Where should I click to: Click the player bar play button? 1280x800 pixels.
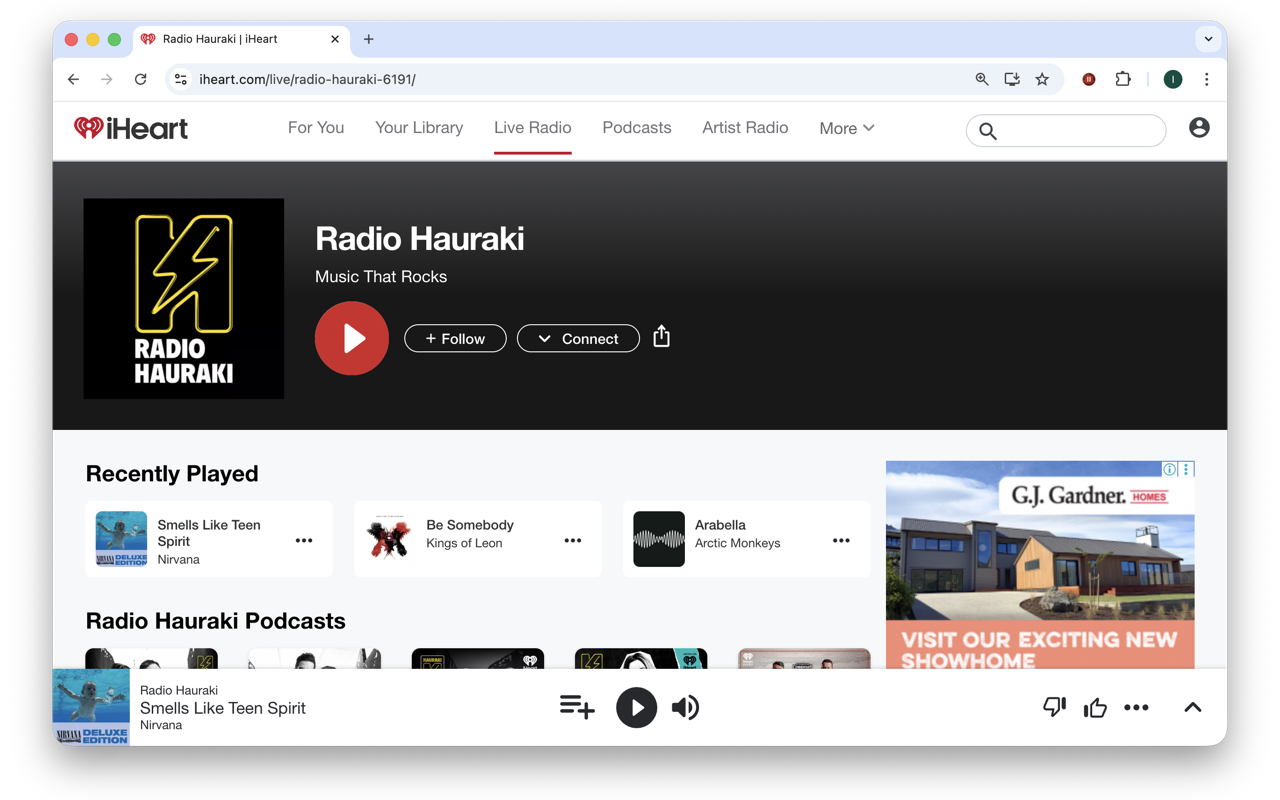point(636,707)
